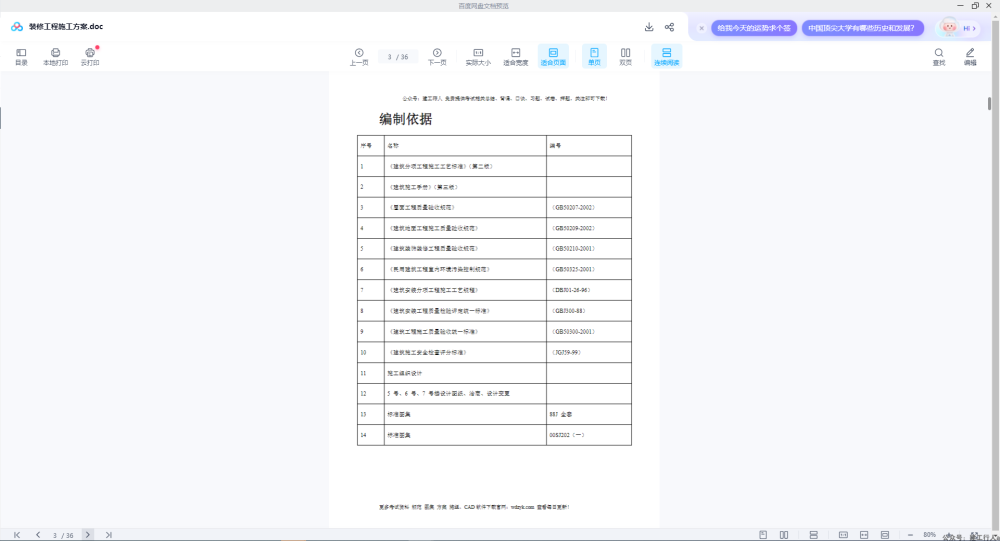Click cell (GB50209-2002)
This screenshot has width=1000, height=541.
pos(573,228)
